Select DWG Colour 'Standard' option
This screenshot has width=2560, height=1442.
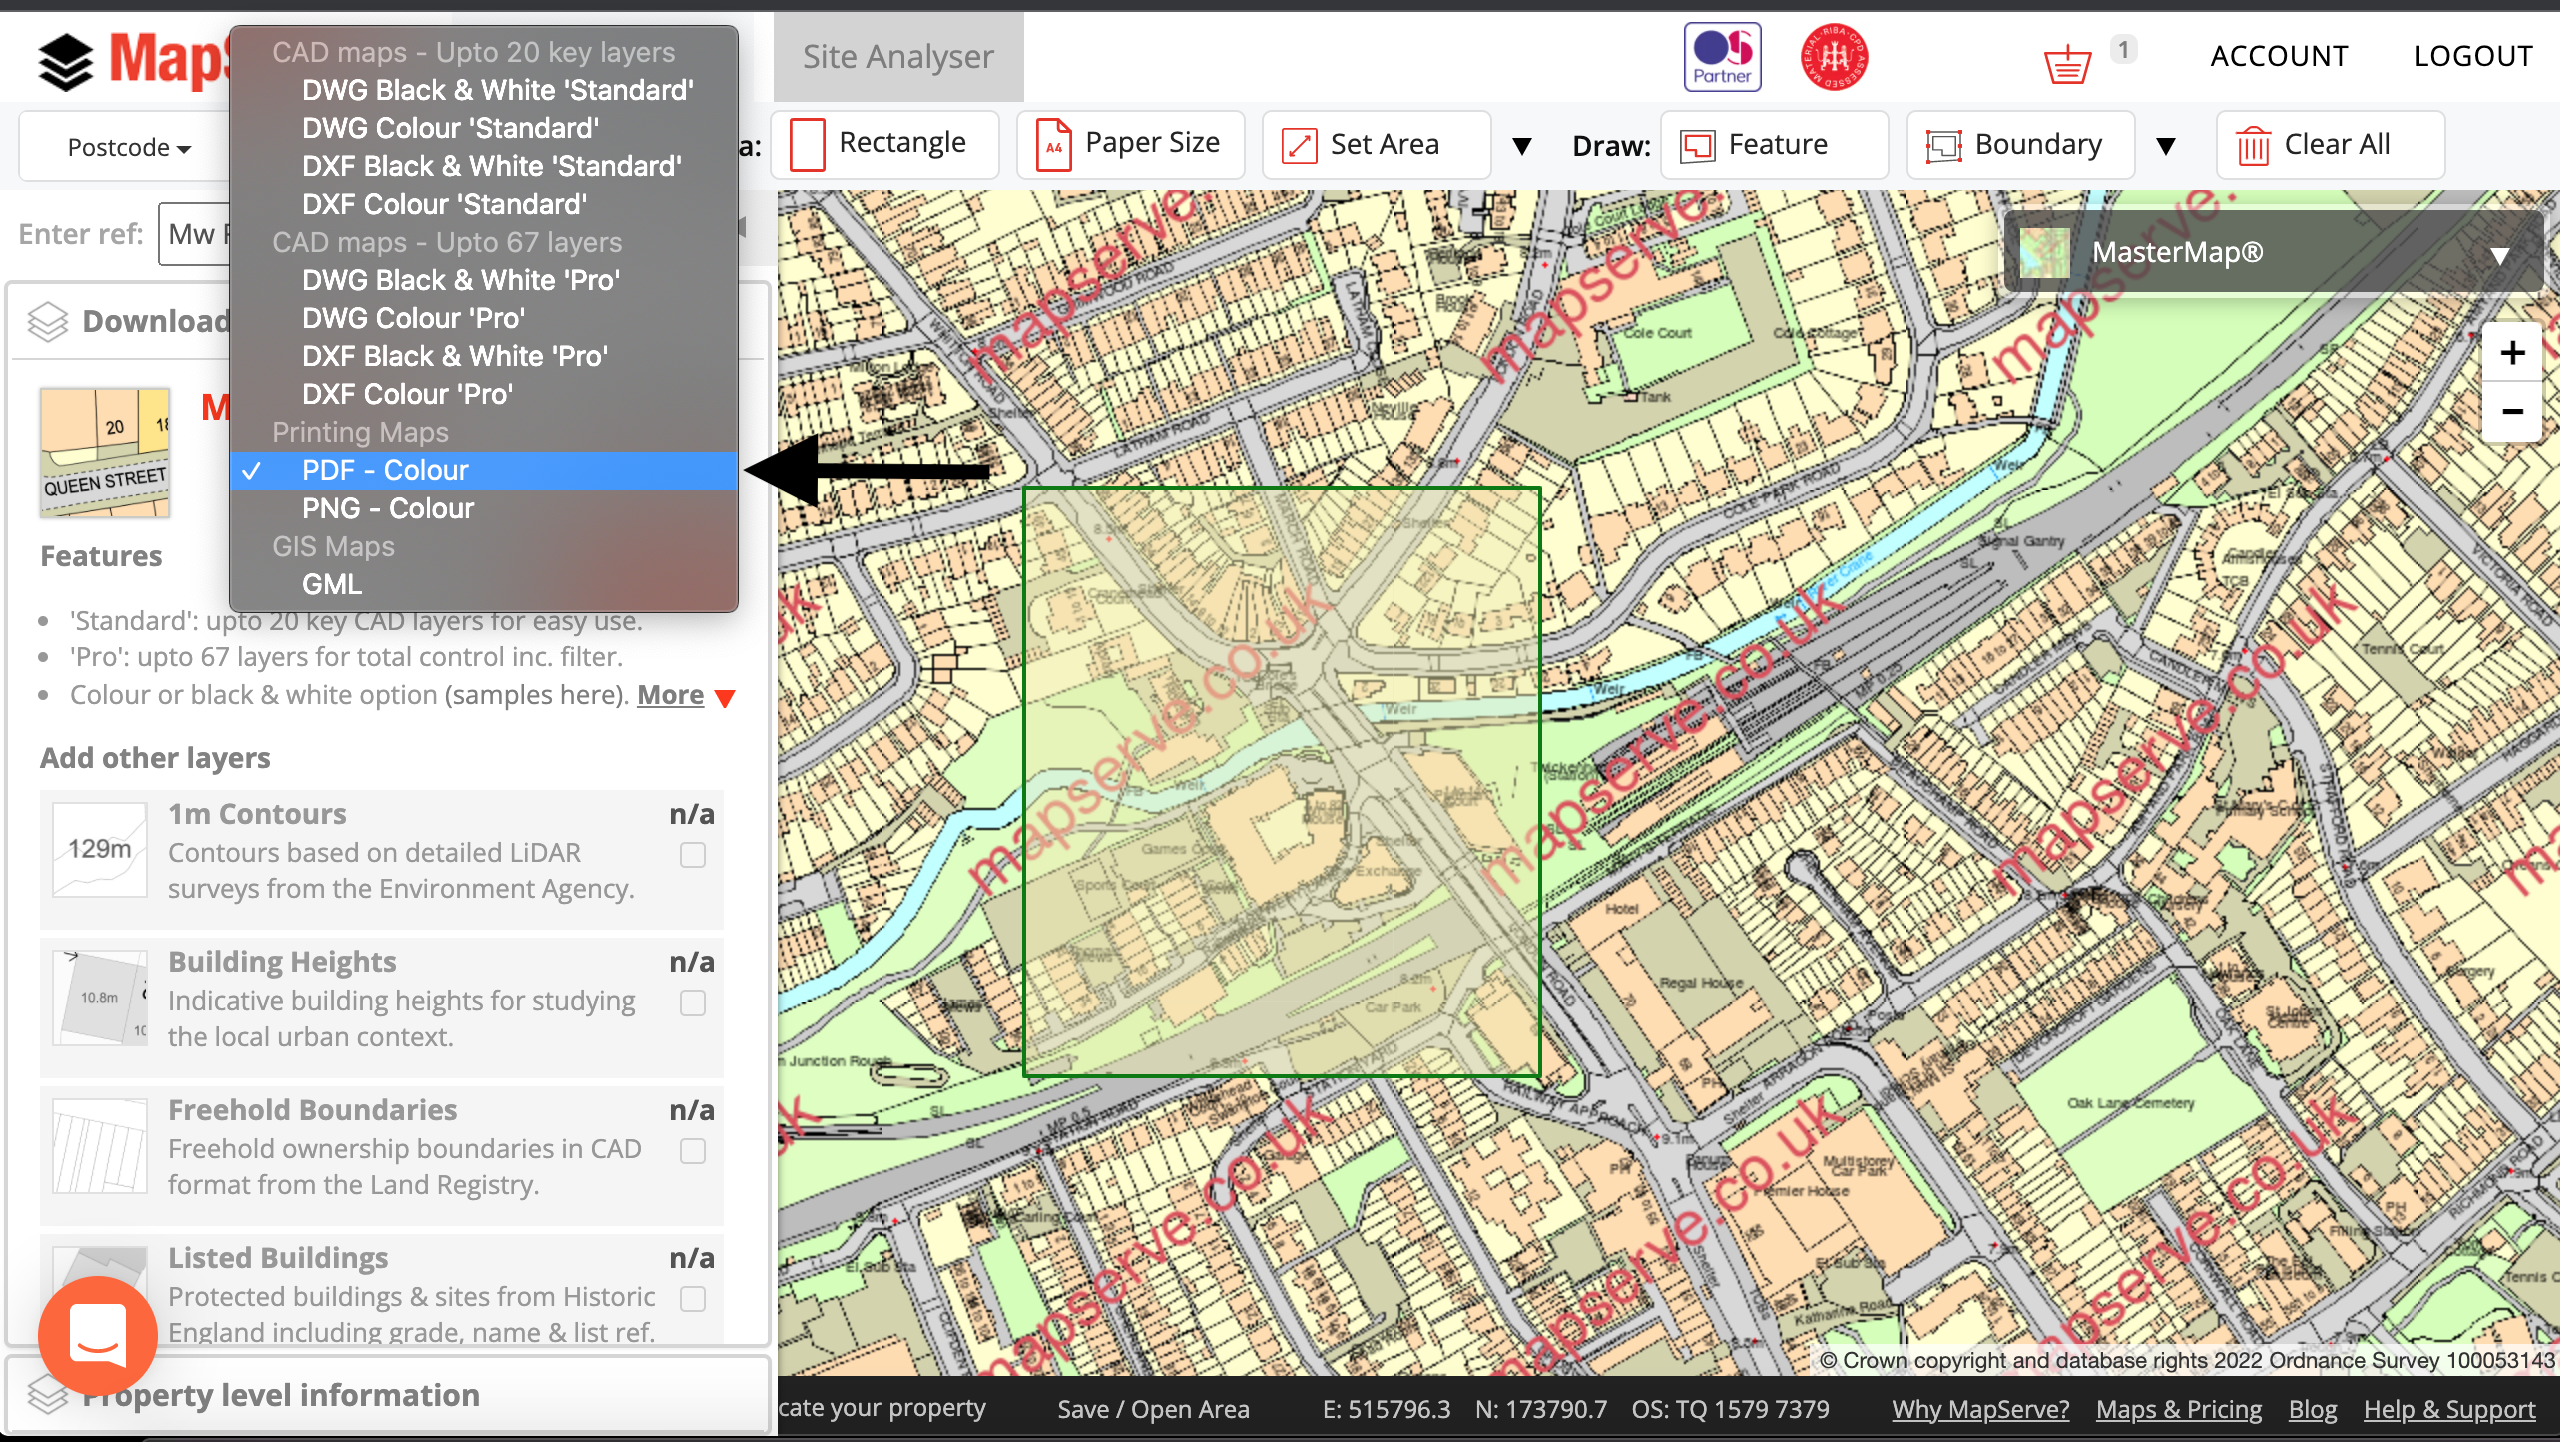click(x=484, y=128)
